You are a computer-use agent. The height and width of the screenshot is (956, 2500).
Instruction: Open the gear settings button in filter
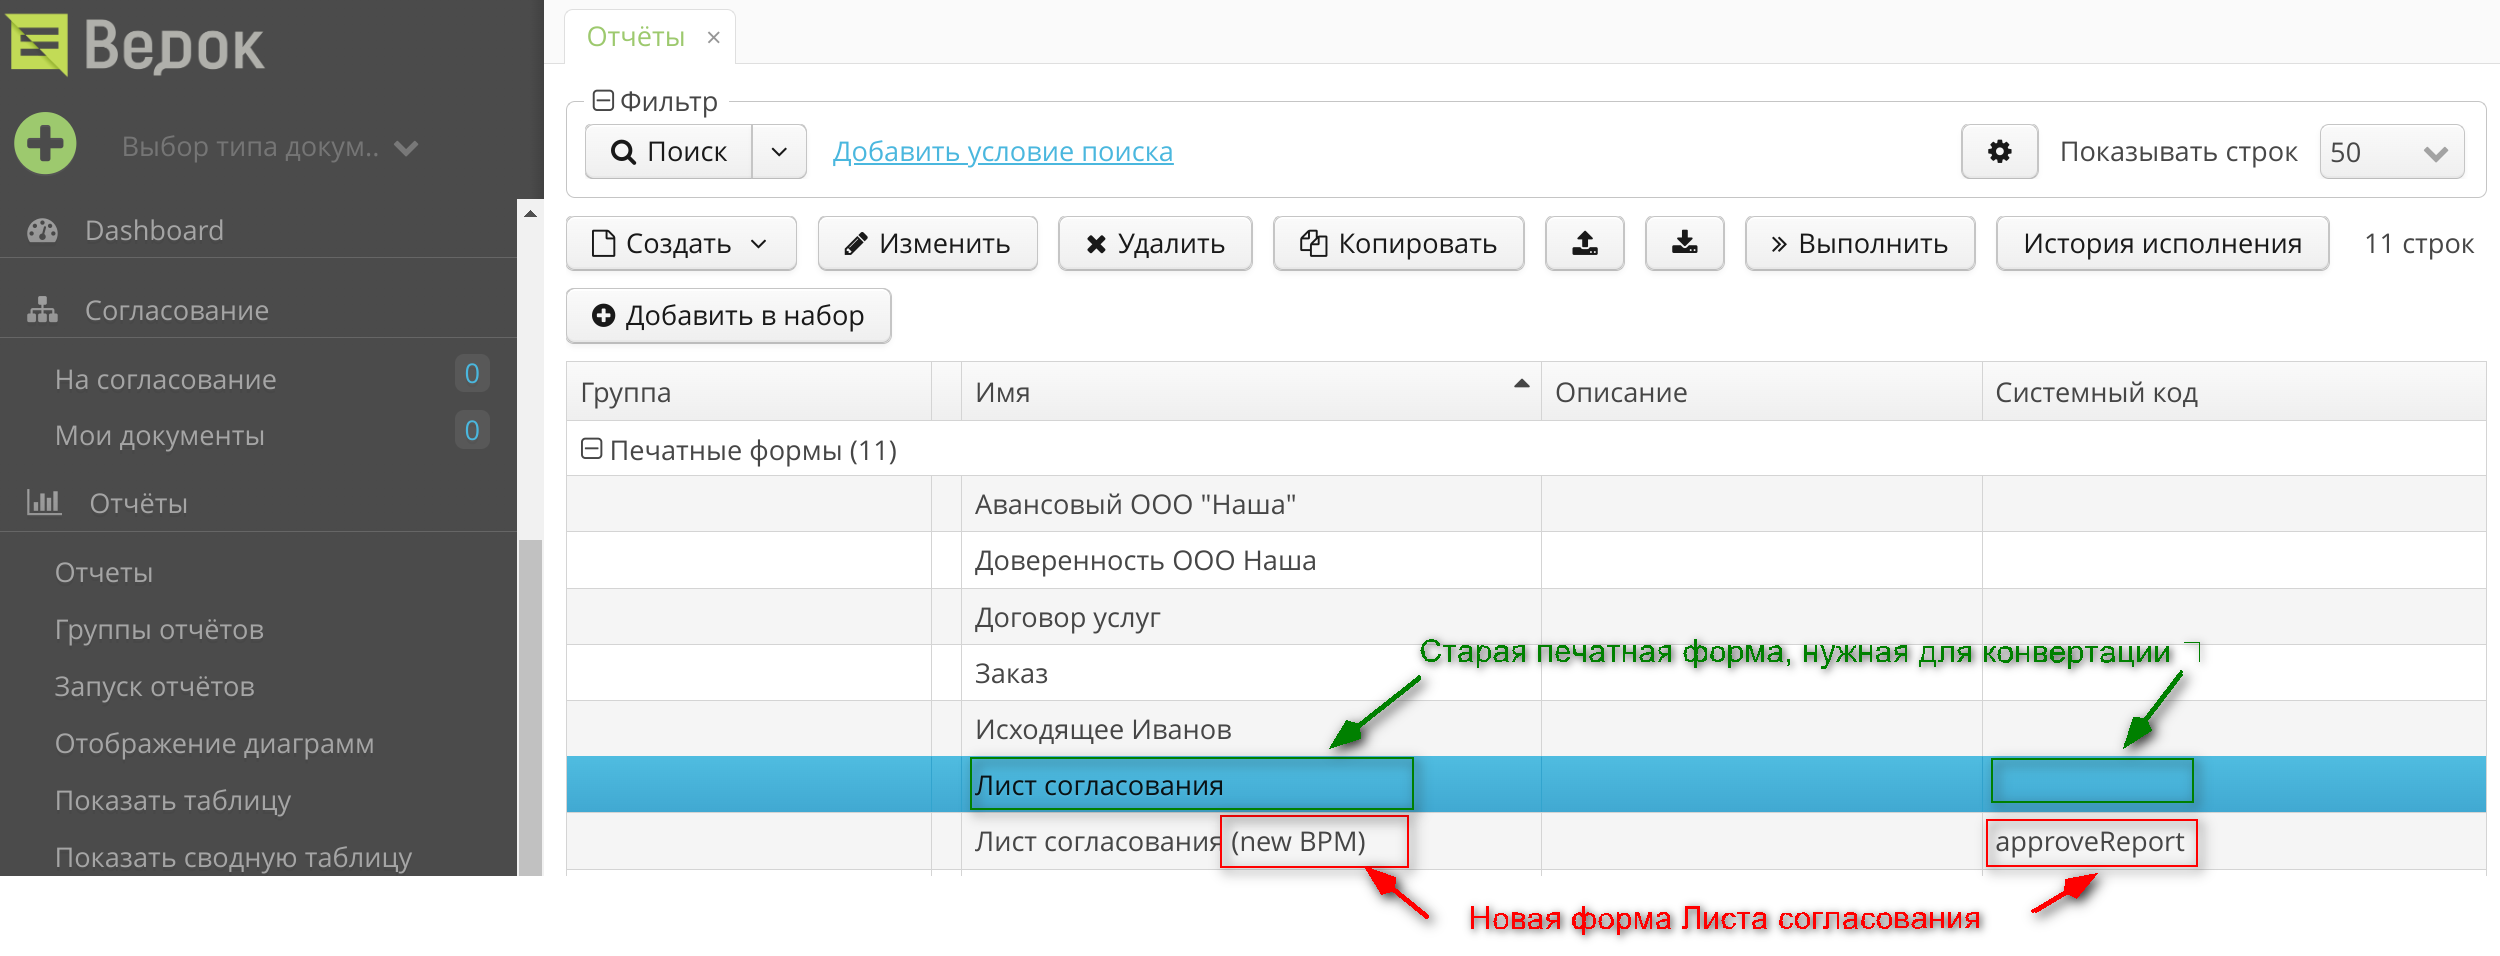tap(1999, 152)
